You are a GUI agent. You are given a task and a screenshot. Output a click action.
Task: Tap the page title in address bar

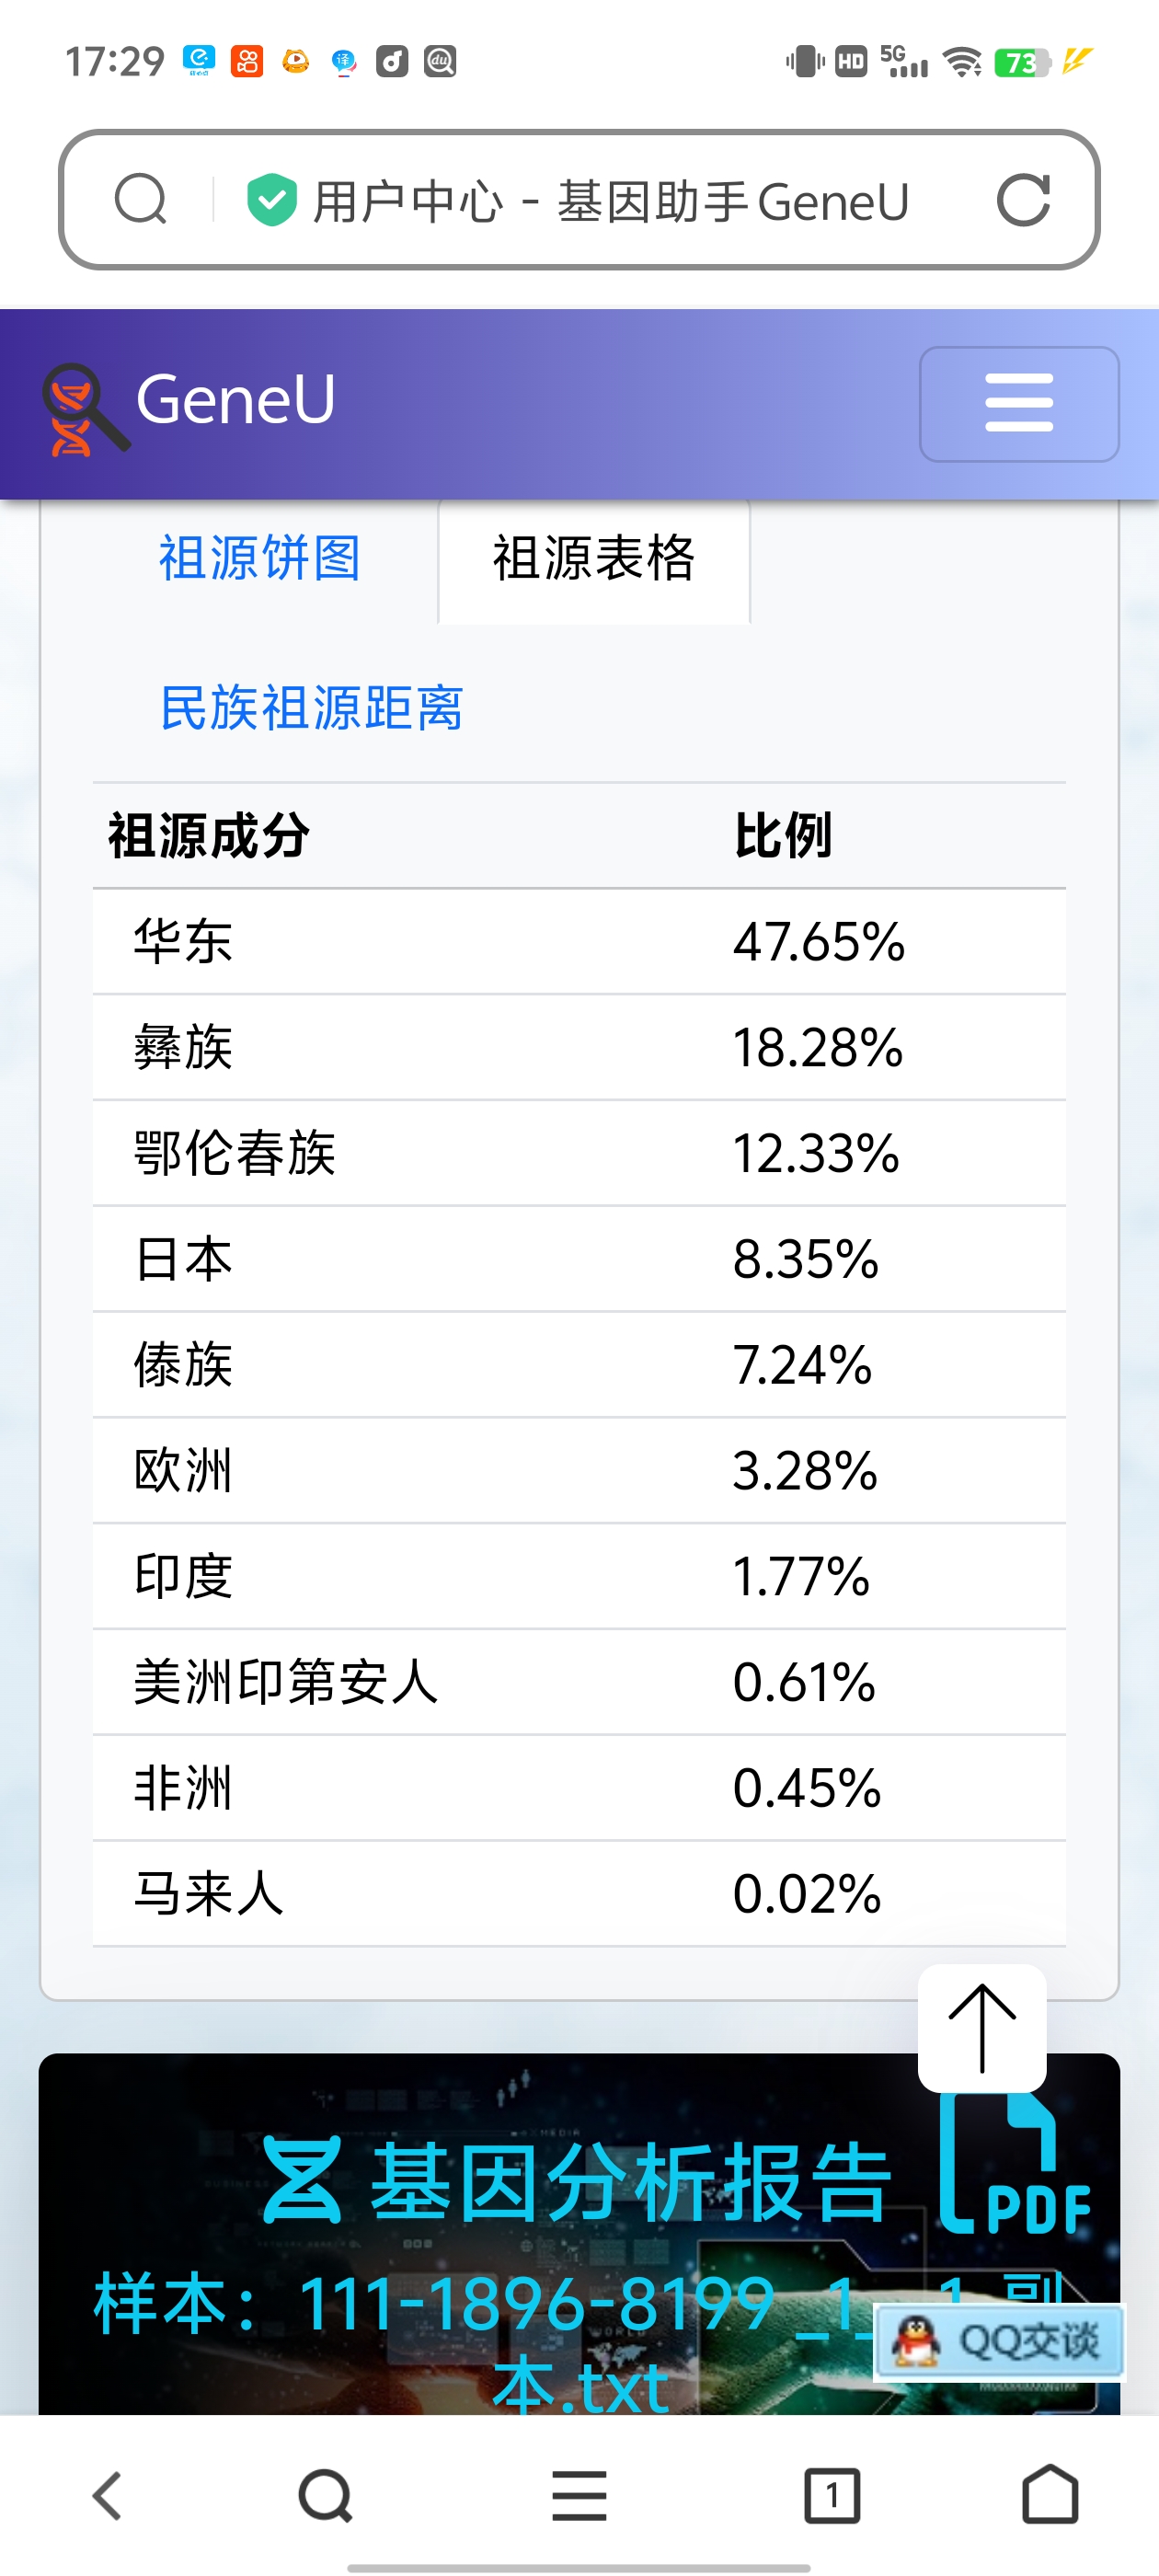[x=610, y=201]
